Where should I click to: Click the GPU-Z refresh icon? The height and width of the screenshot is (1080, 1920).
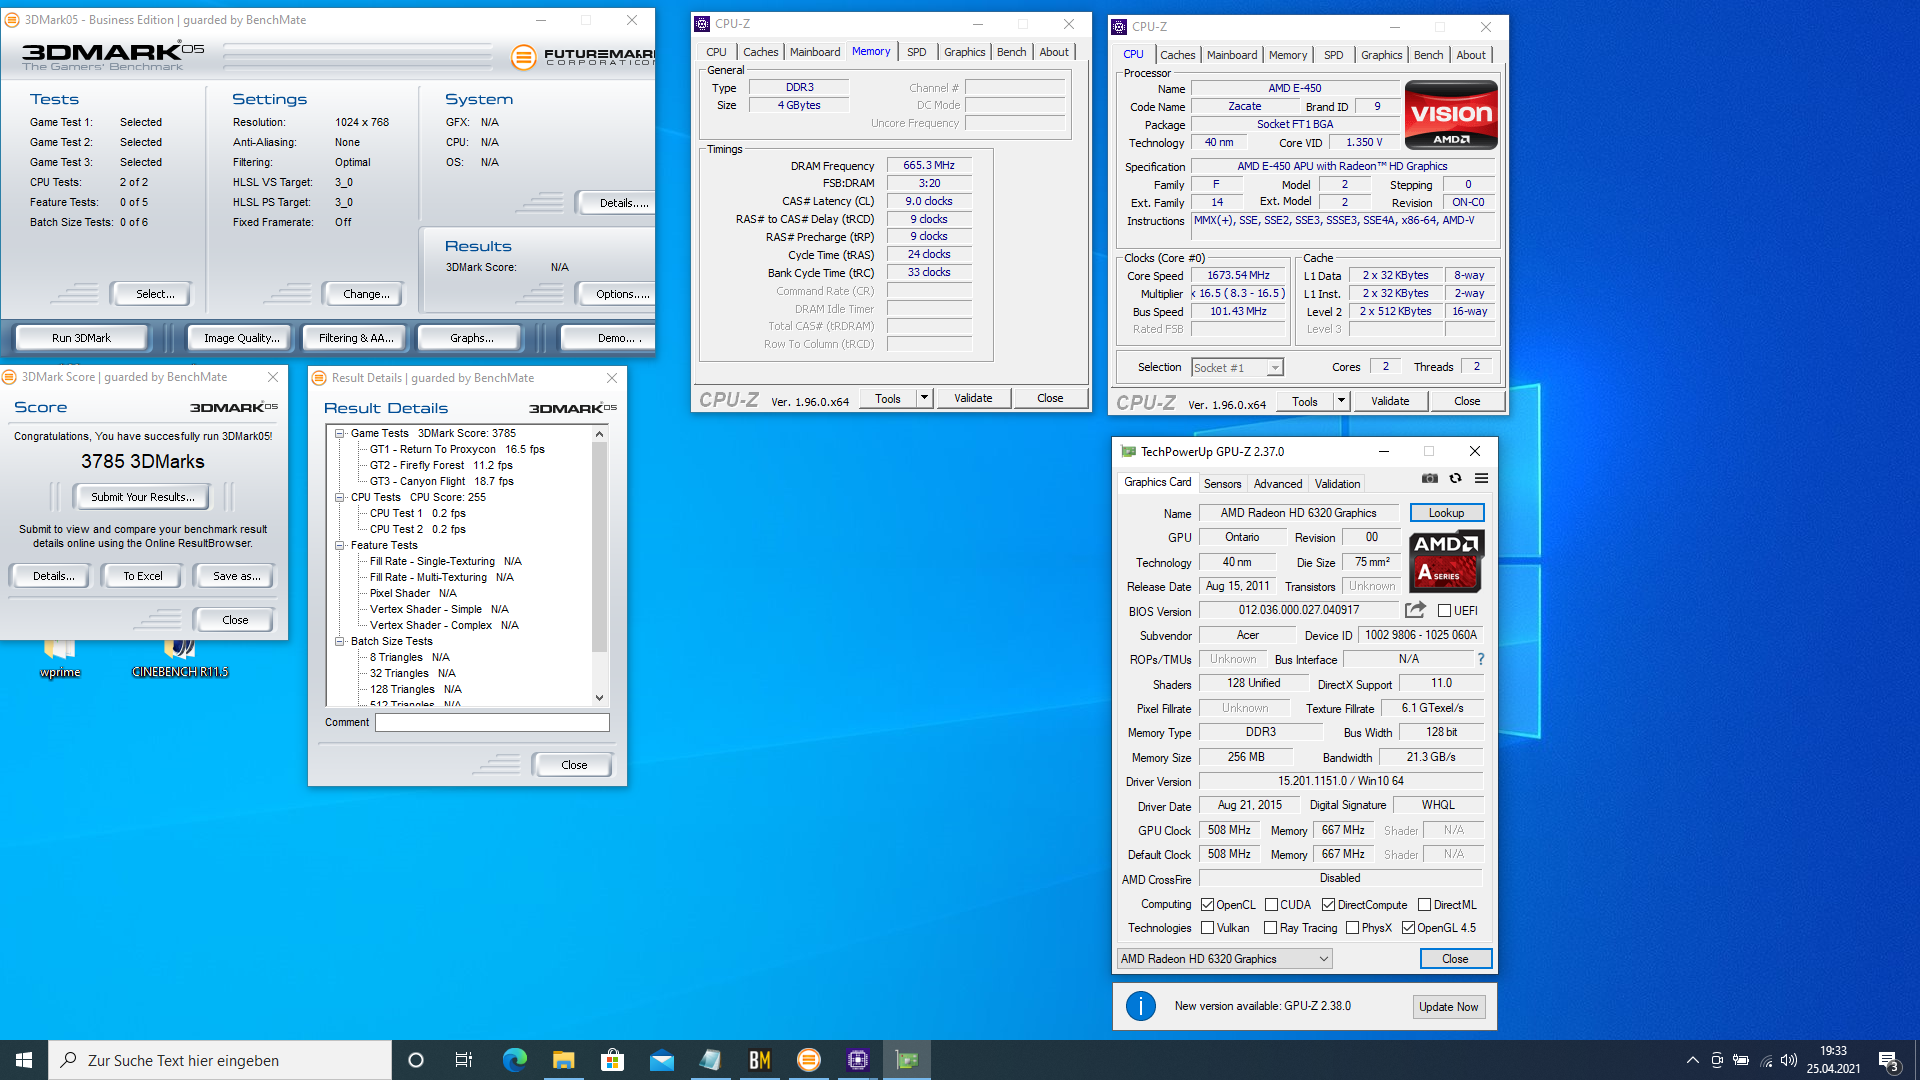point(1456,479)
